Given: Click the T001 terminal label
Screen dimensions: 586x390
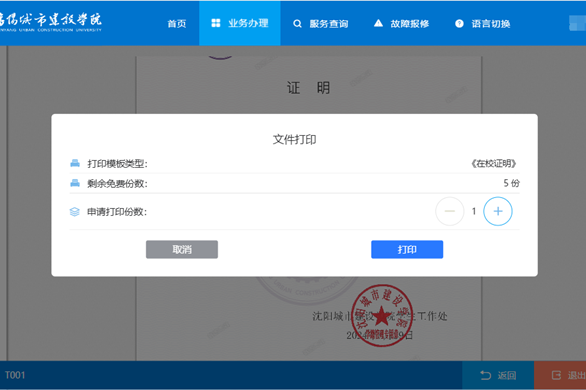Looking at the screenshot, I should click(x=15, y=375).
